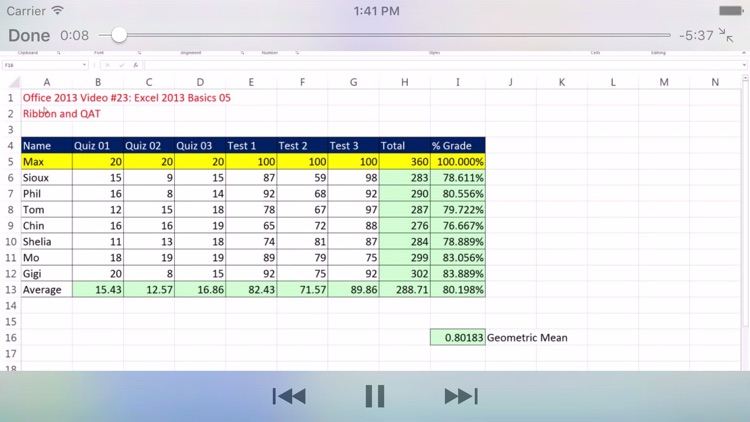This screenshot has height=422, width=750.
Task: Select Chin's grade cell 76.667%
Action: click(458, 226)
